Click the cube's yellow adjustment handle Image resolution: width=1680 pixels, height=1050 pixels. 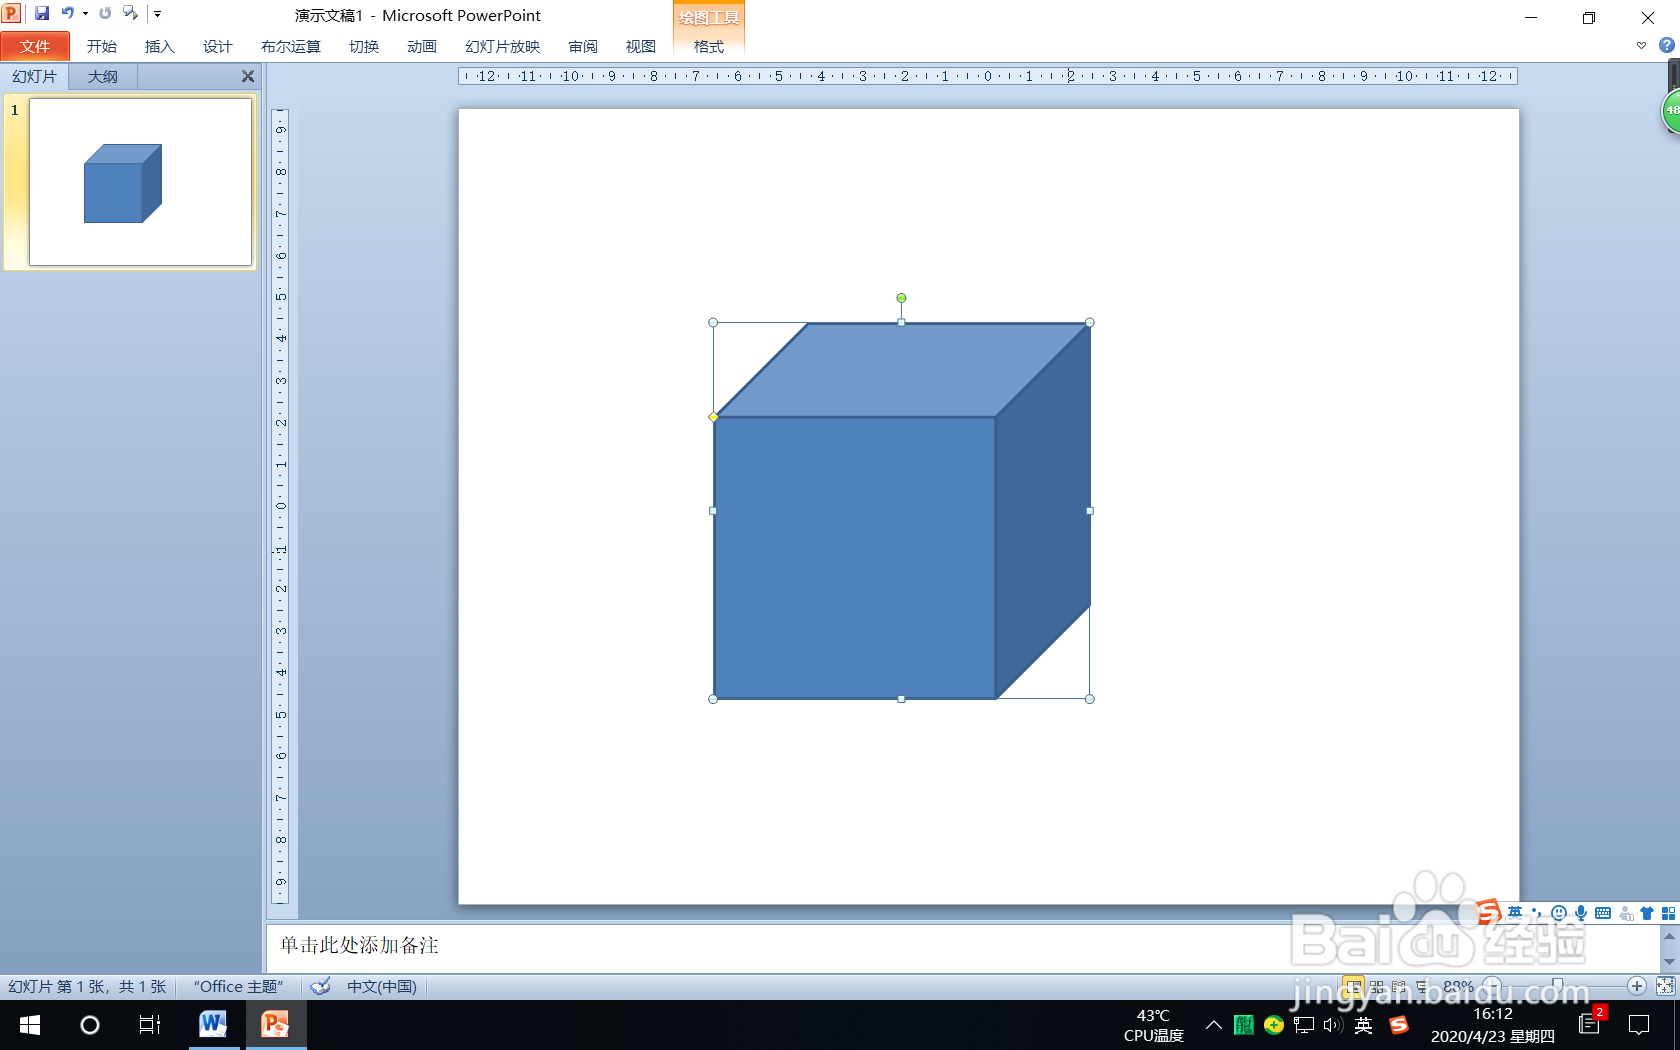coord(713,417)
